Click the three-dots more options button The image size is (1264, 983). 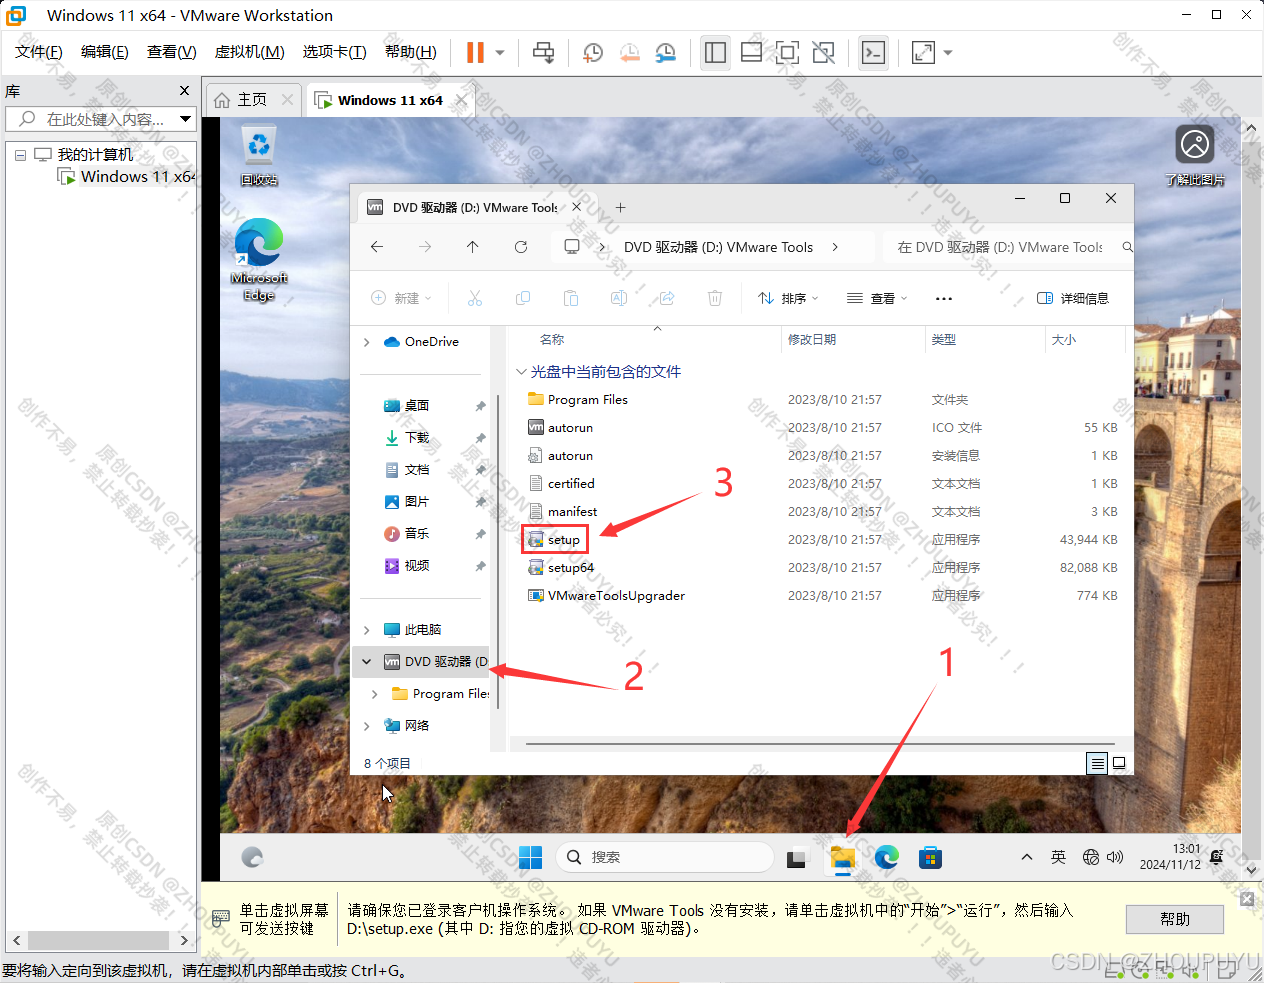944,298
